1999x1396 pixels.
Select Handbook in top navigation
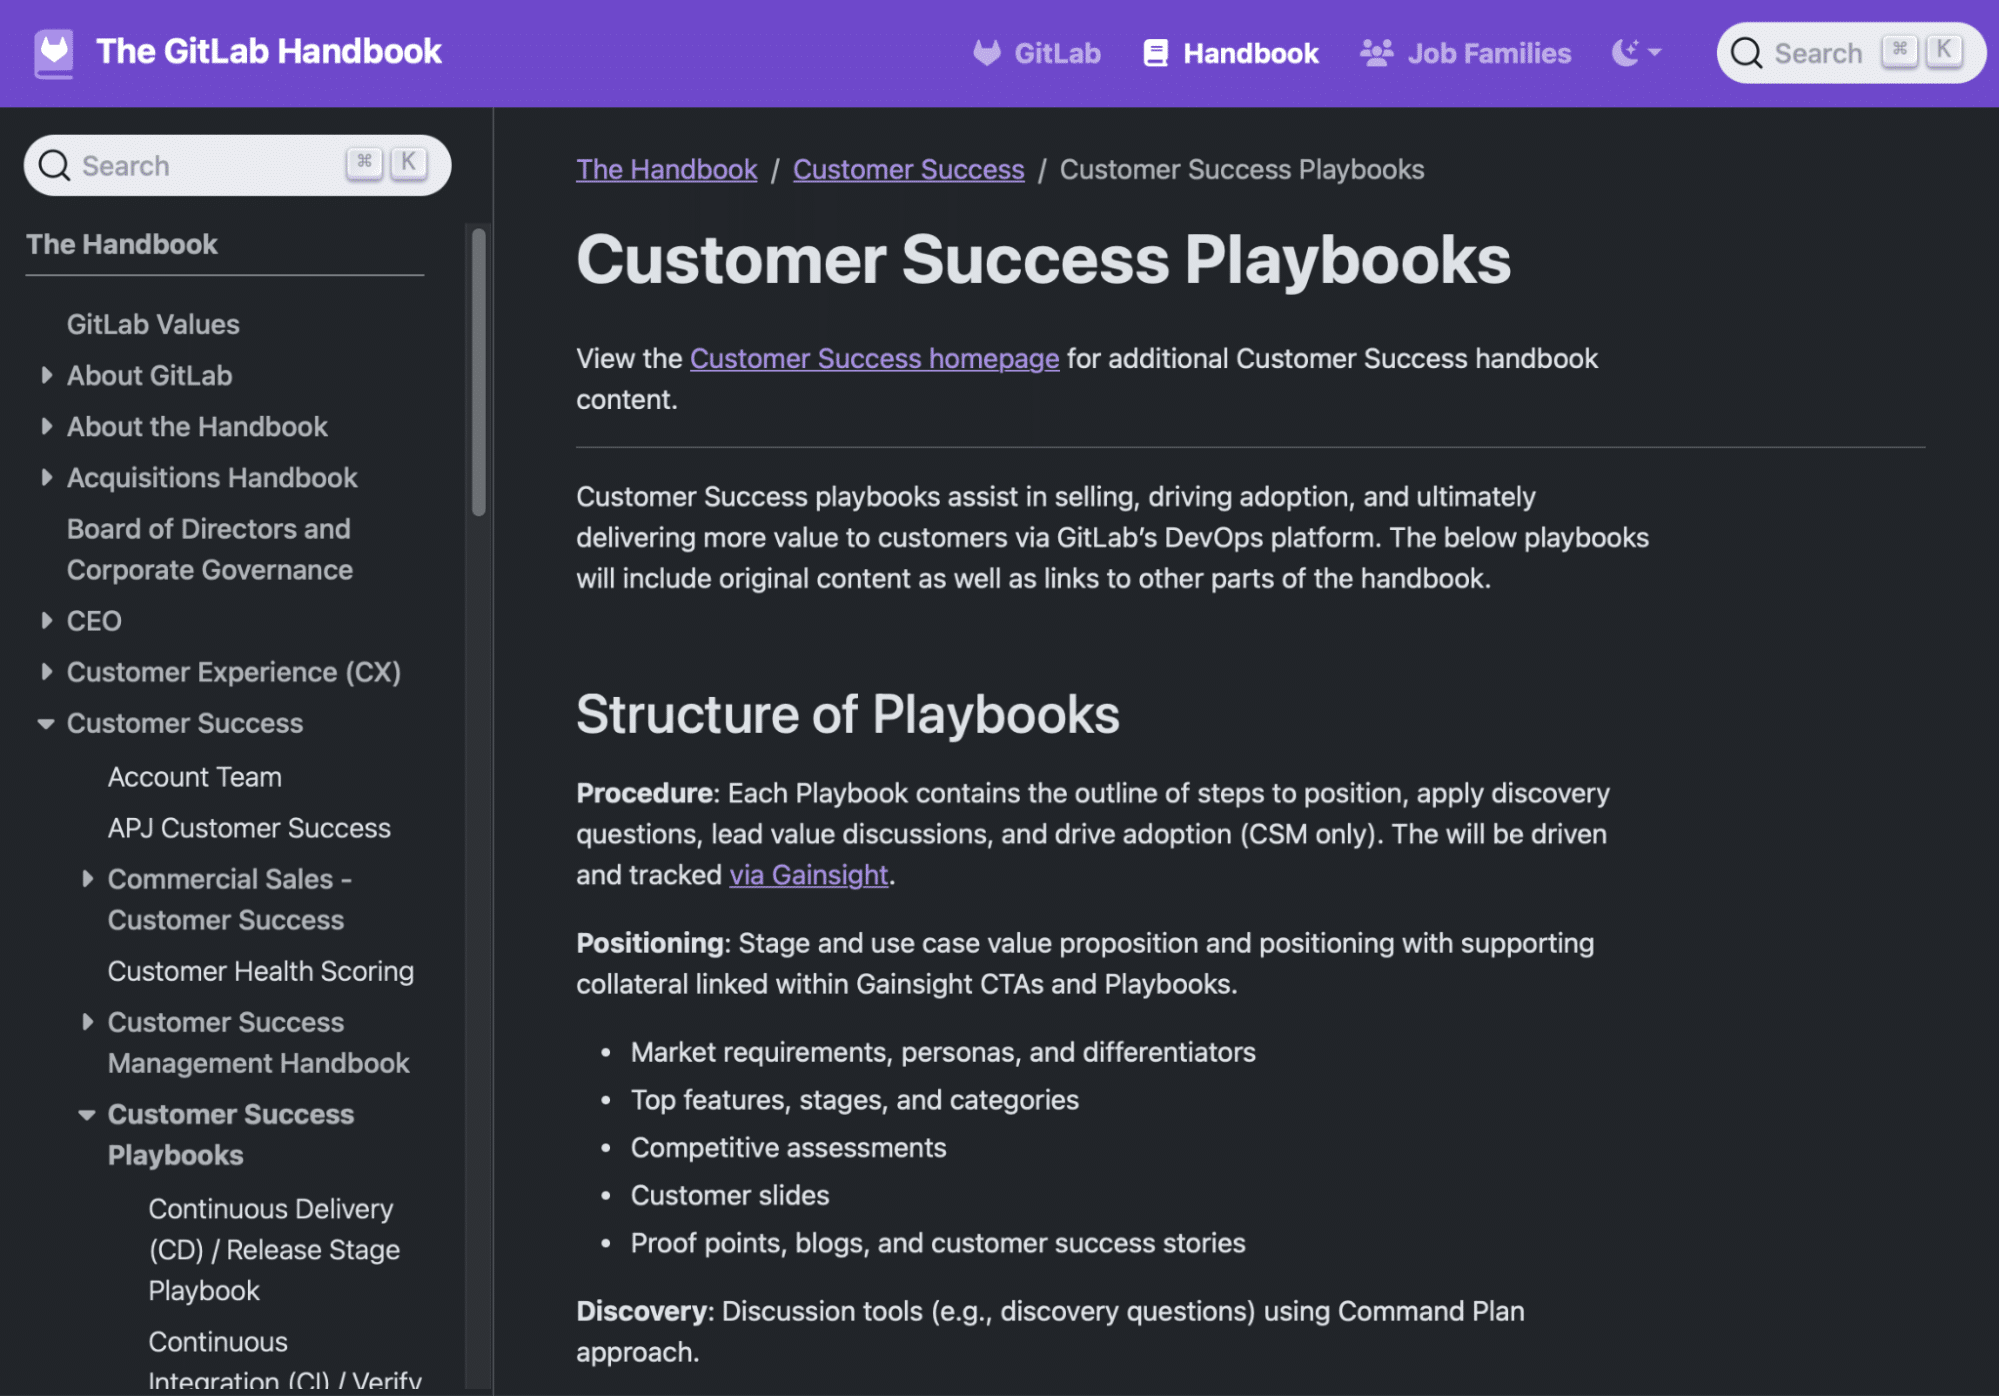click(x=1249, y=52)
